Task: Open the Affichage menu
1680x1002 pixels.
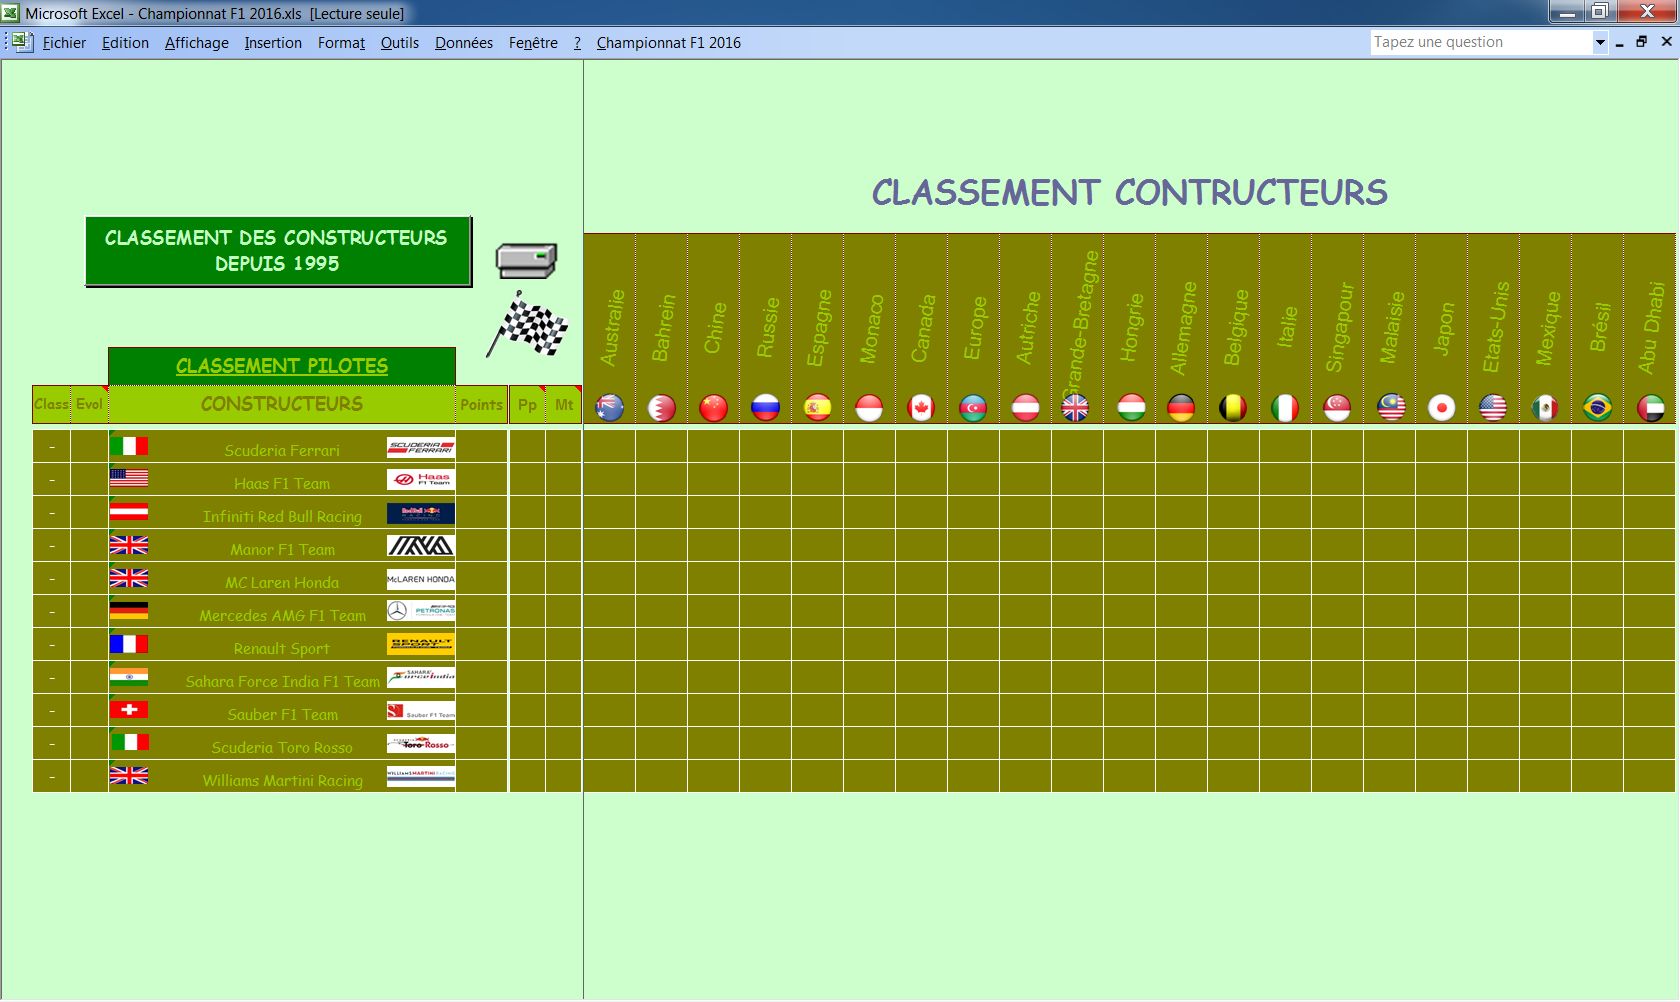Action: pyautogui.click(x=196, y=42)
